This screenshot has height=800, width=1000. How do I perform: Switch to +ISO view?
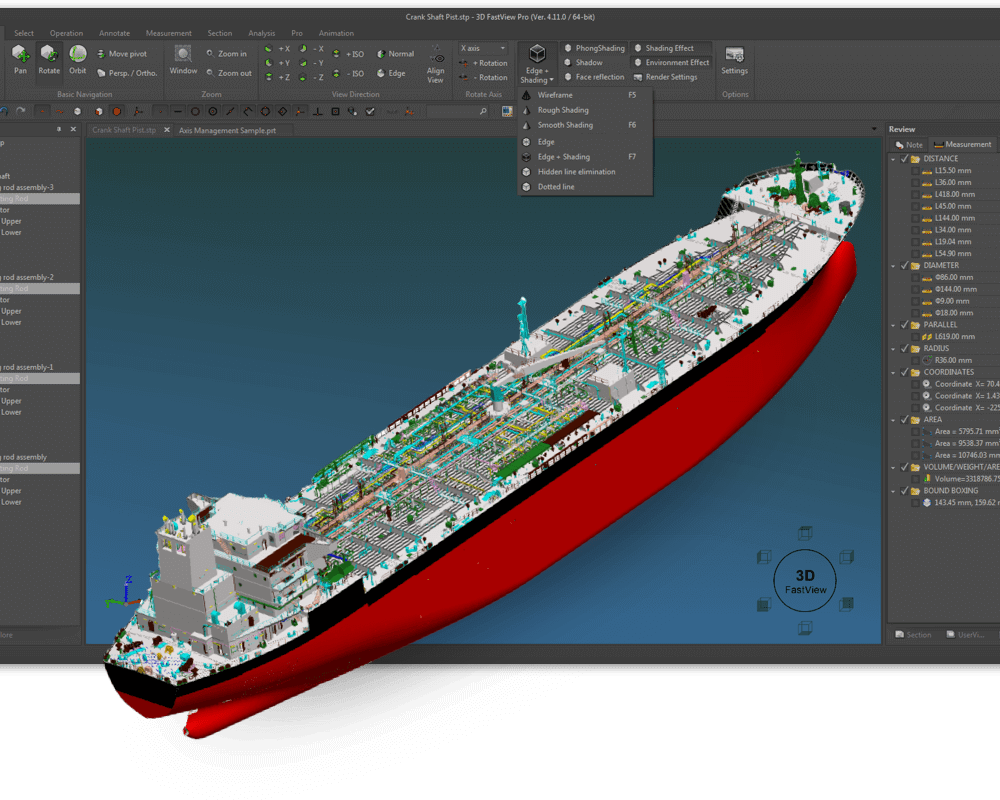(x=348, y=54)
